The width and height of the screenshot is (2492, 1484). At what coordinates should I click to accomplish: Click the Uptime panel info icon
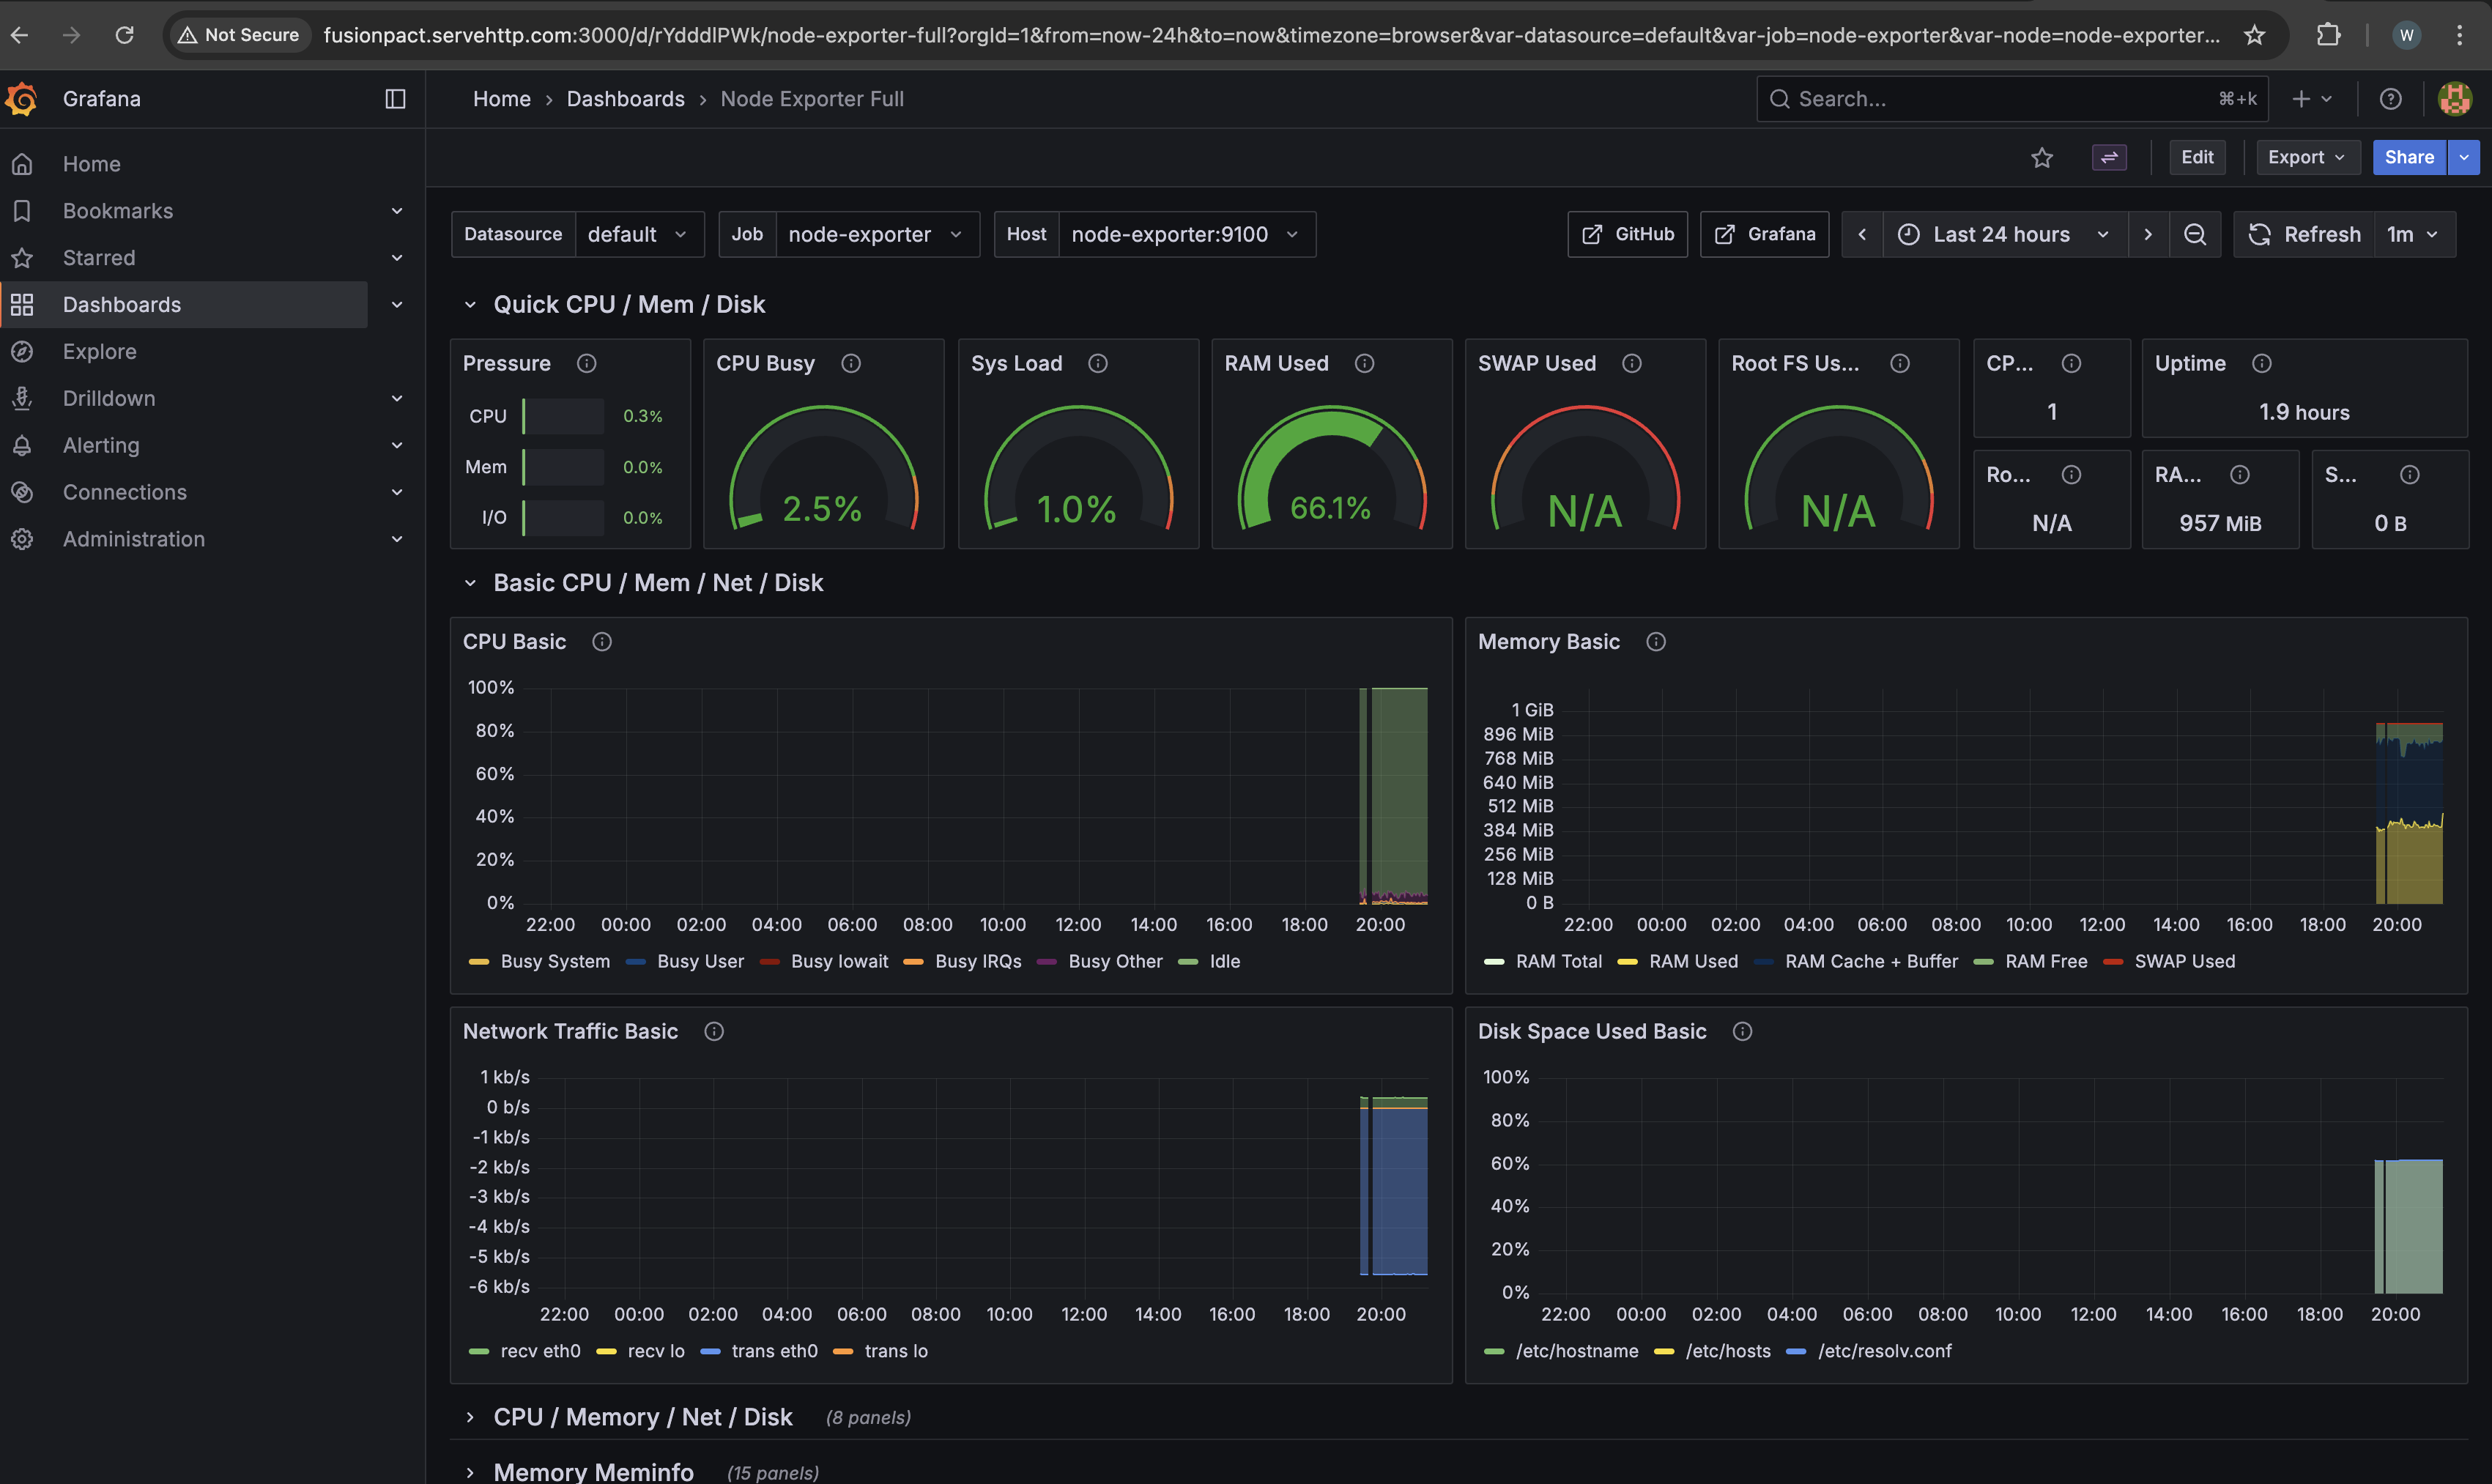pyautogui.click(x=2262, y=363)
